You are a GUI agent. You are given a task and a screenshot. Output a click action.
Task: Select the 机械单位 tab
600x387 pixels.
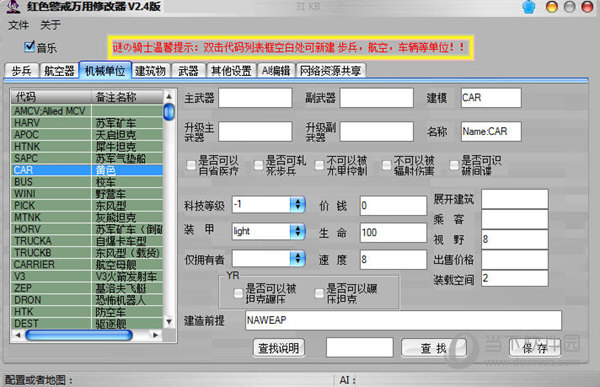(x=105, y=70)
